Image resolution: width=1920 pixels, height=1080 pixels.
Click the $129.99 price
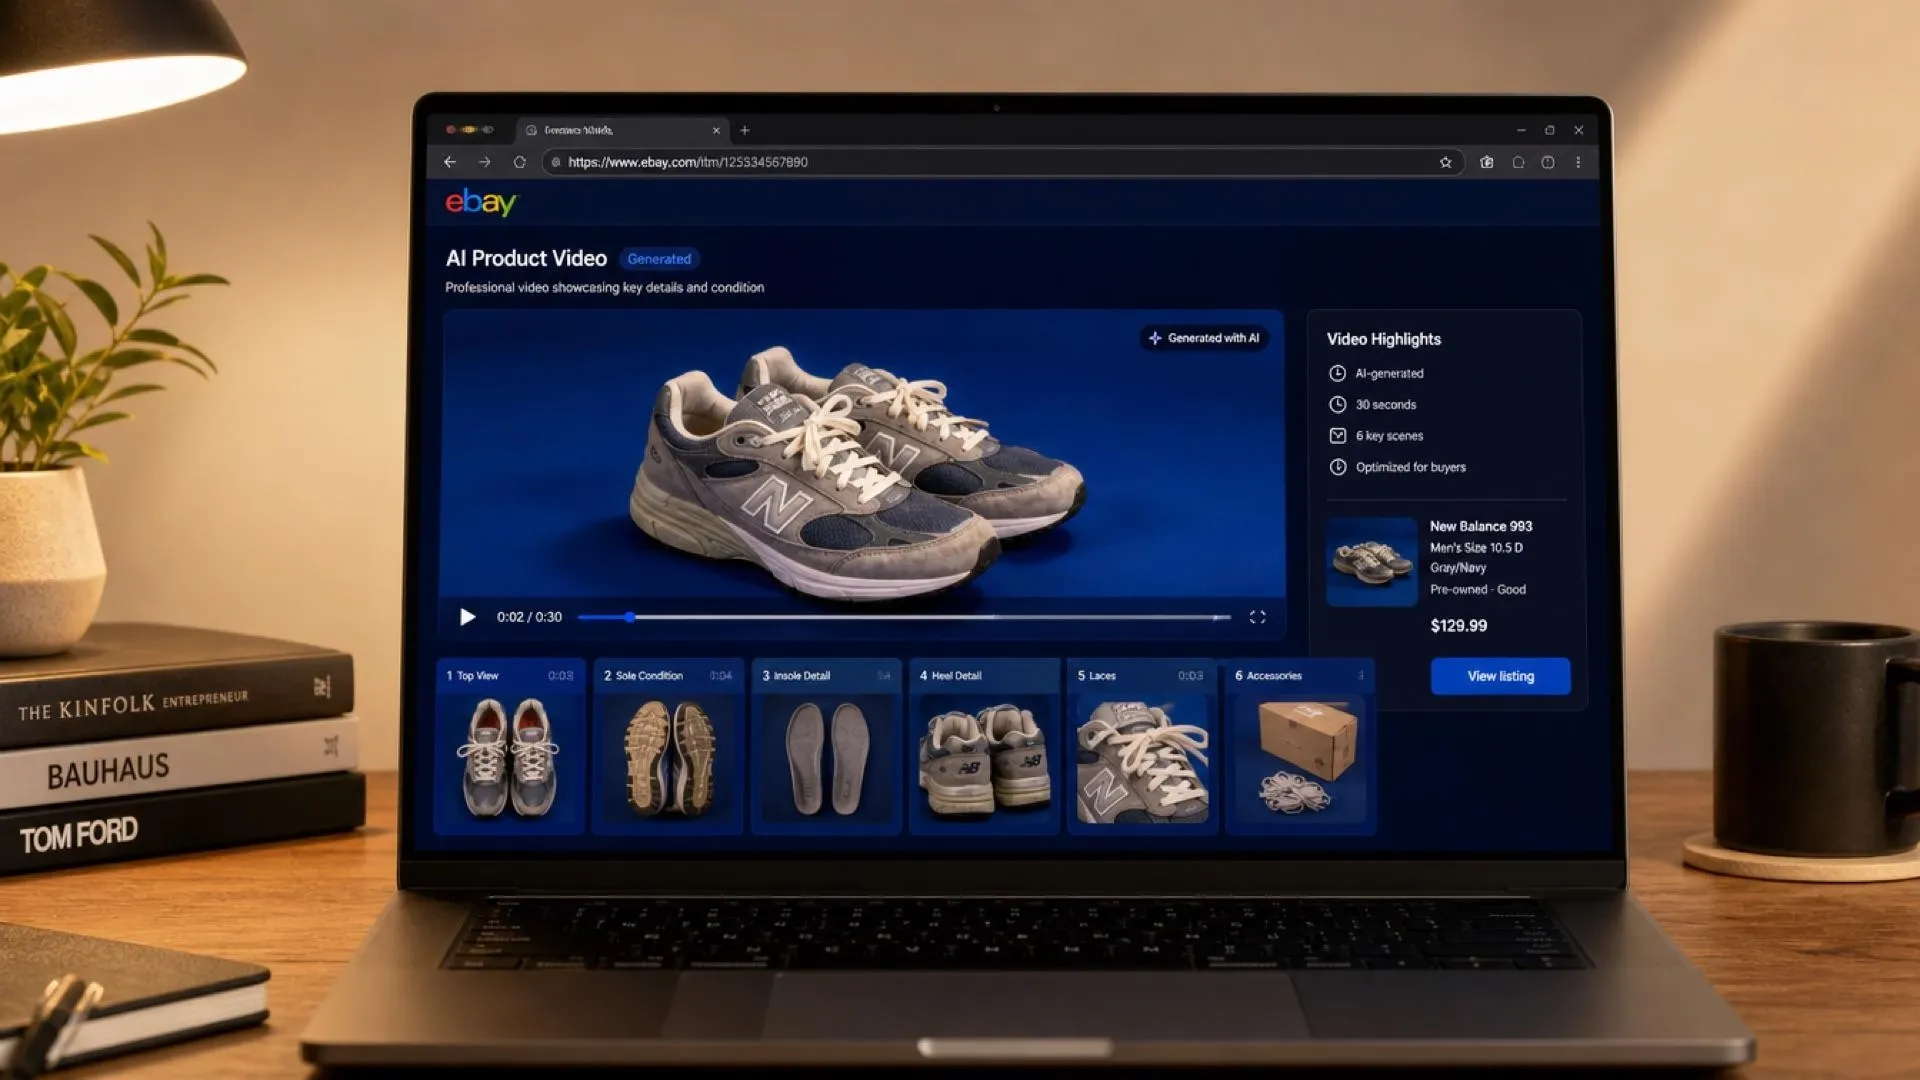pos(1458,626)
